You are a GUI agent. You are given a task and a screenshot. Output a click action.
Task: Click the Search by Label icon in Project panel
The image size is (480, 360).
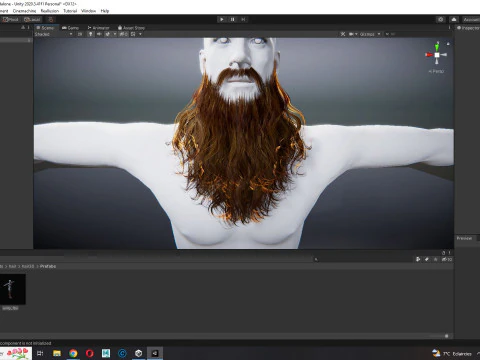coord(427,259)
